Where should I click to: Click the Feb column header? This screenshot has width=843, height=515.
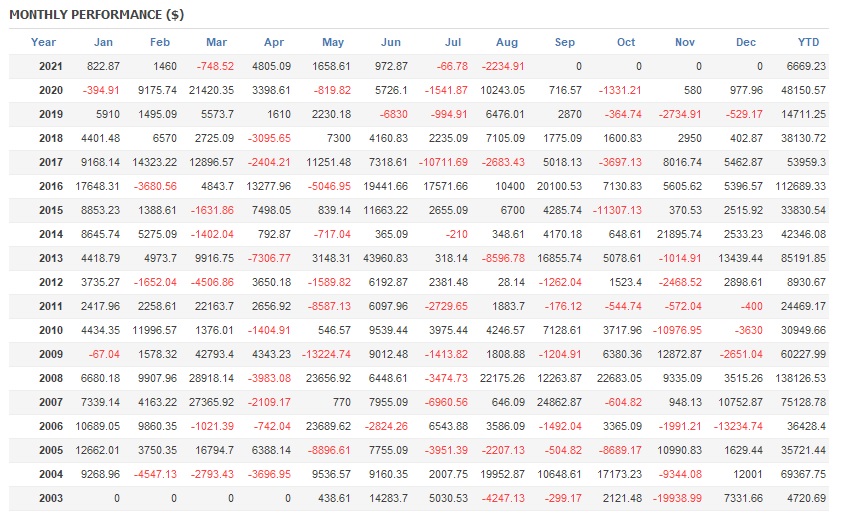[x=160, y=42]
